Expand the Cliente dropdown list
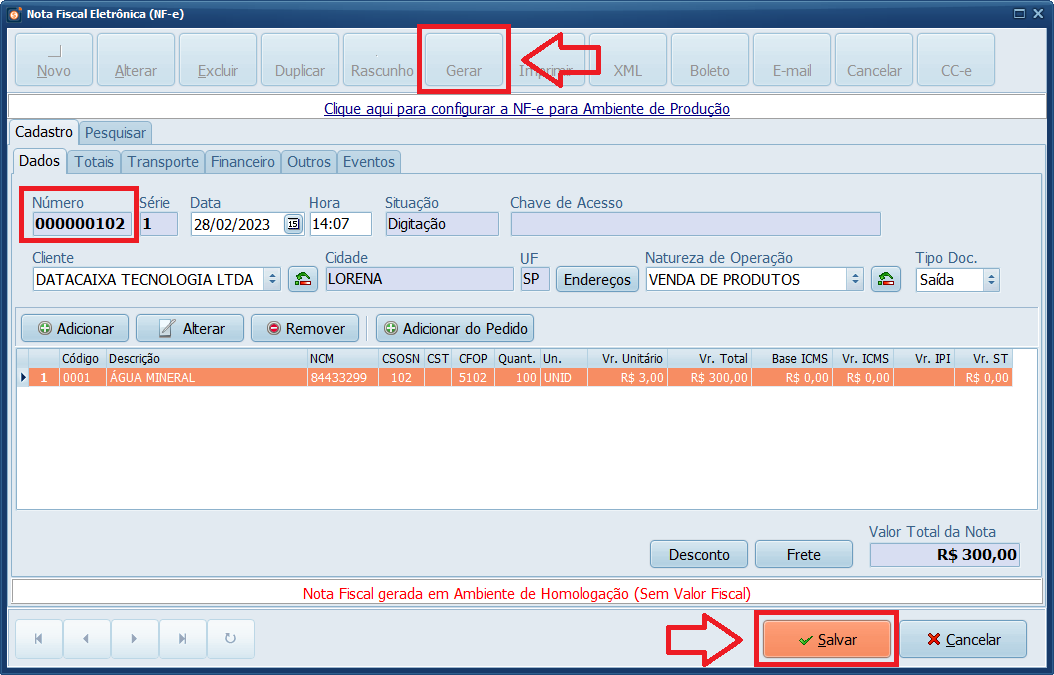 (x=272, y=279)
